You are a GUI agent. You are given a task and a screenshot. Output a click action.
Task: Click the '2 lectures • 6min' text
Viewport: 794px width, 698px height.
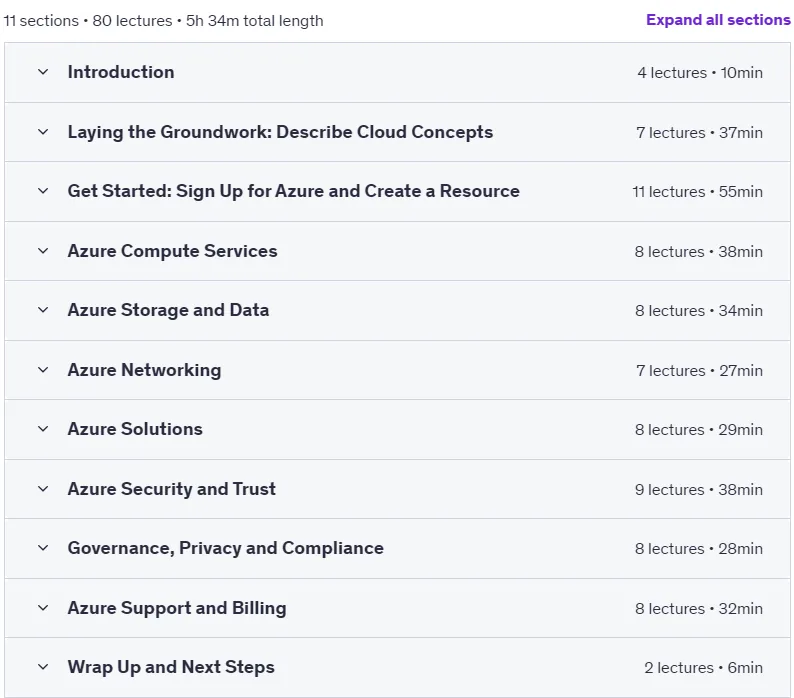click(x=703, y=668)
